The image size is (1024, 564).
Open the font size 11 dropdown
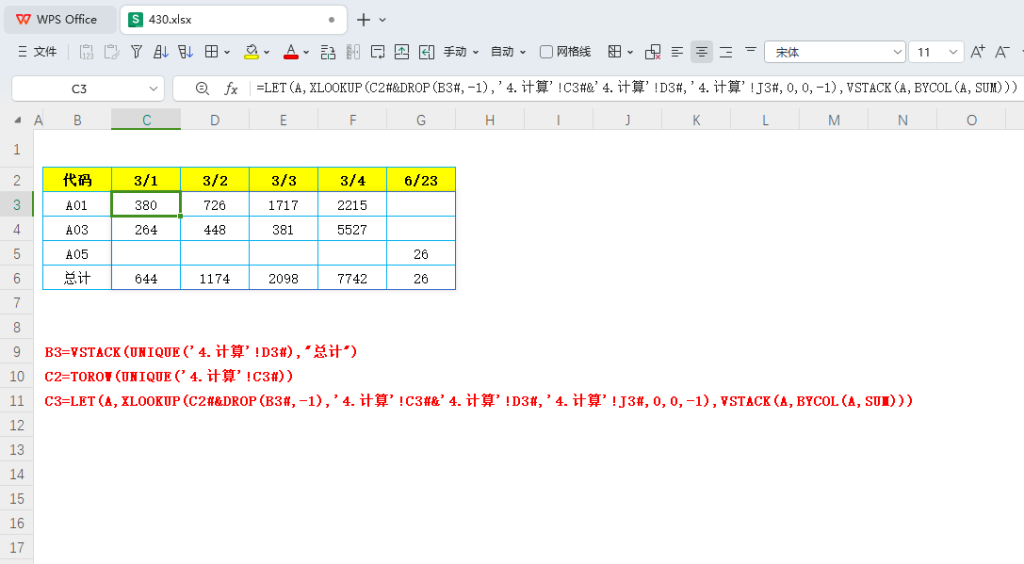pos(935,52)
